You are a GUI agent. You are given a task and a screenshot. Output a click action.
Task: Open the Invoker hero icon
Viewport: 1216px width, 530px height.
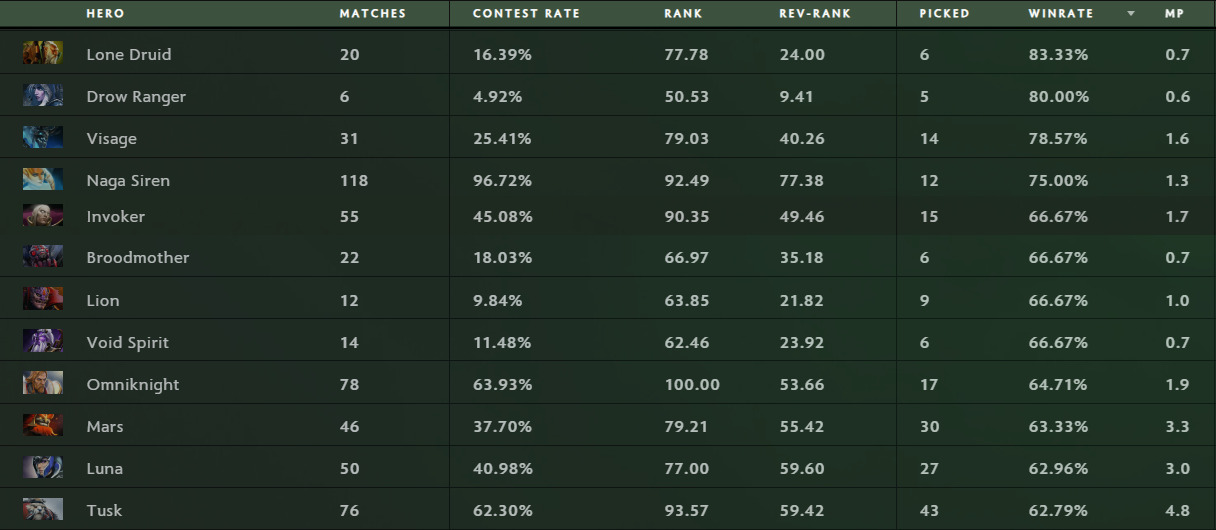click(x=43, y=216)
